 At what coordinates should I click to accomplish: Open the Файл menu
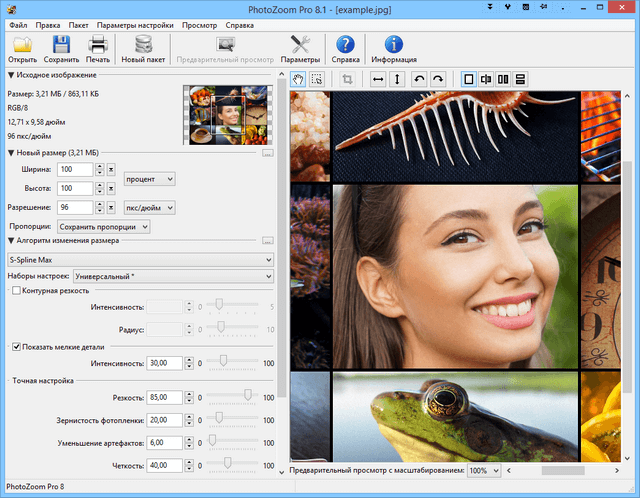pos(19,23)
